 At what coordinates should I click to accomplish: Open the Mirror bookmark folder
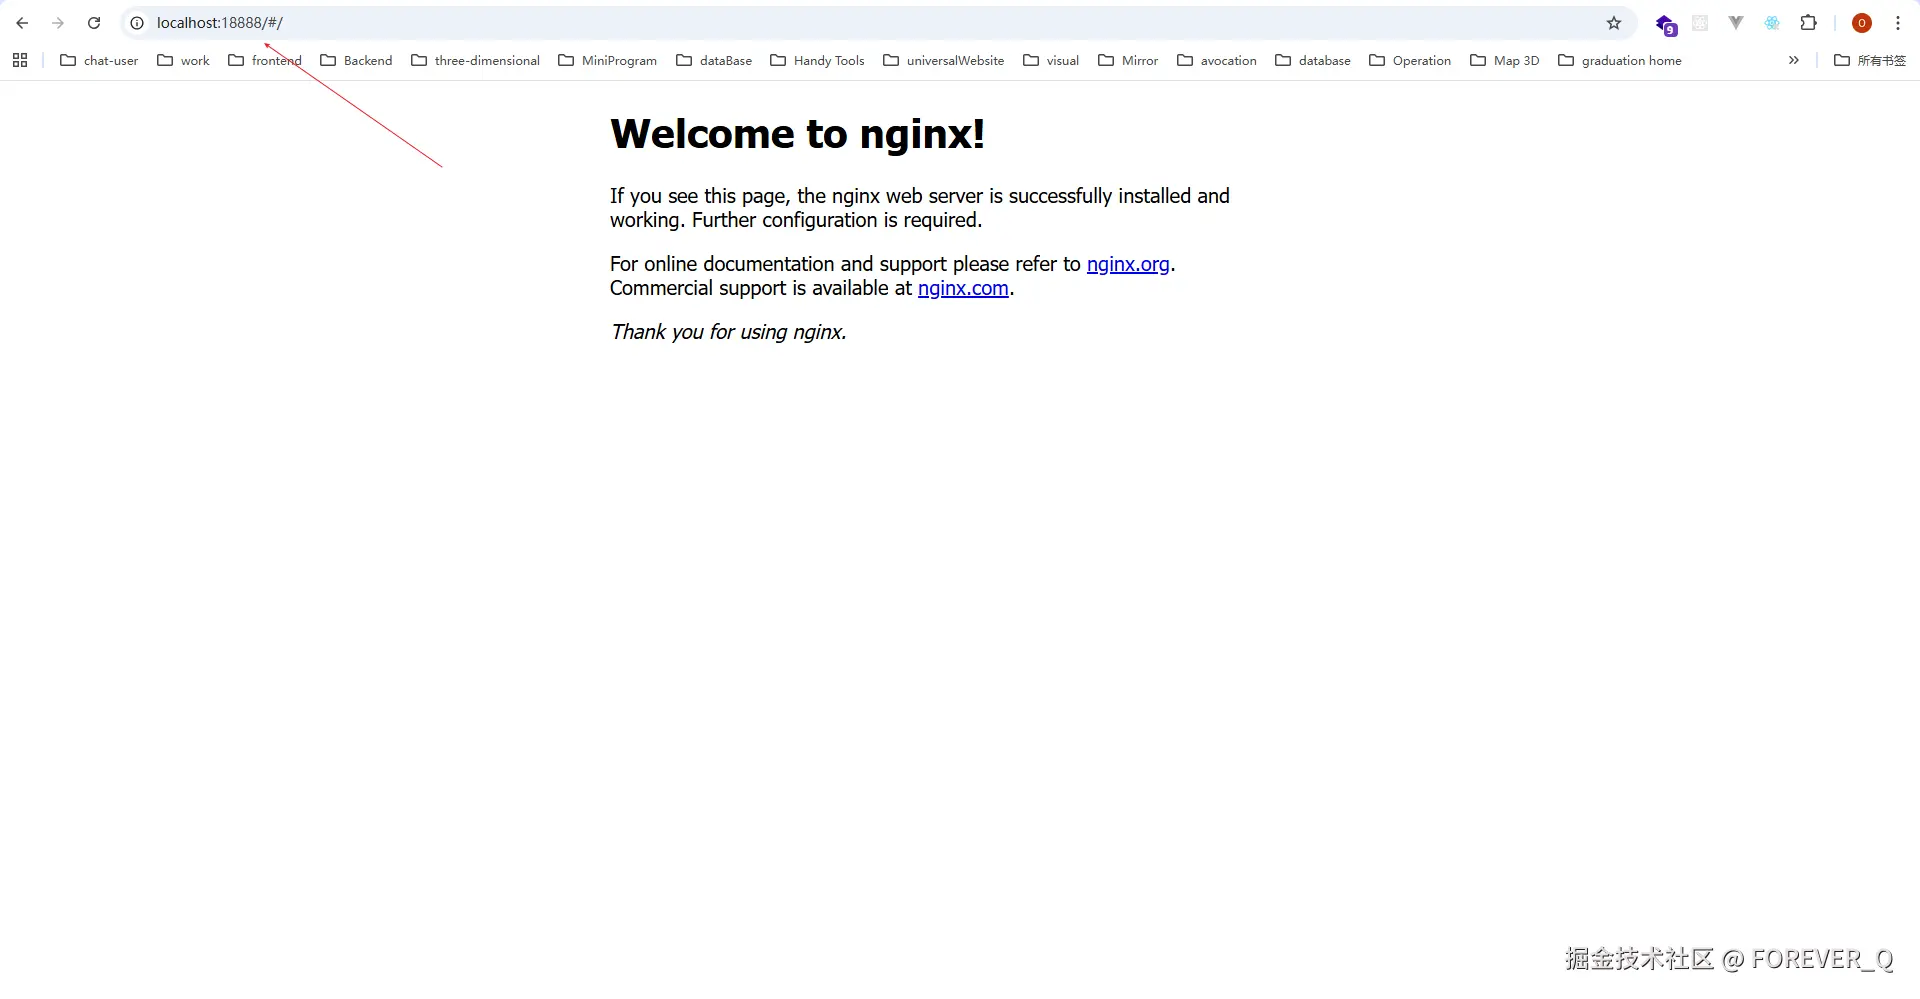1128,60
